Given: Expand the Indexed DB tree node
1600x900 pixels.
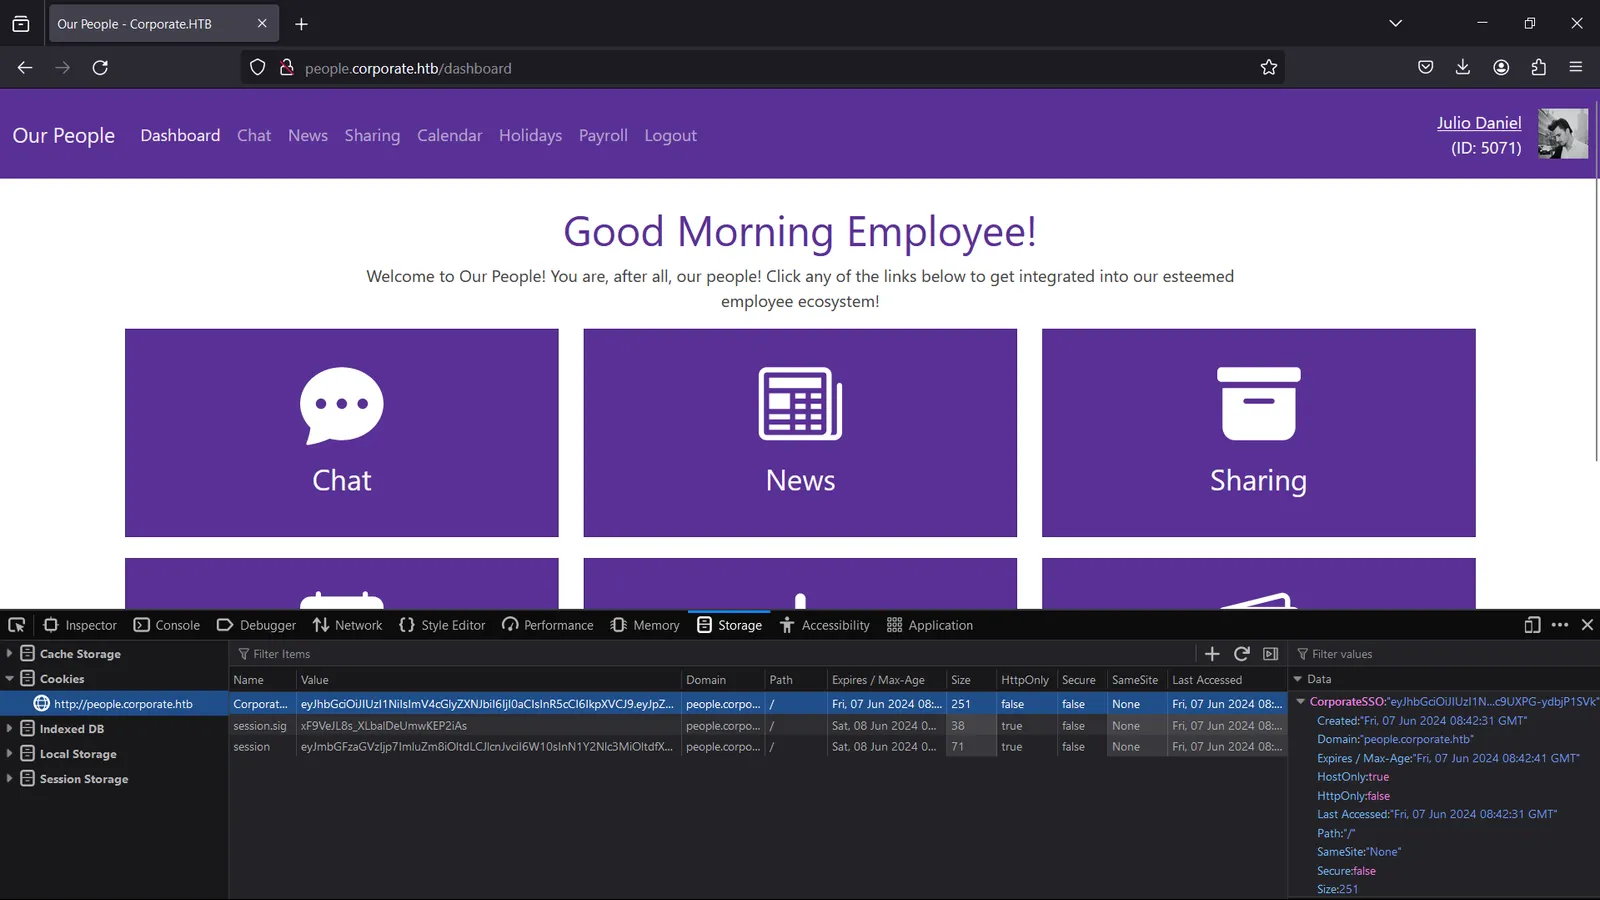Looking at the screenshot, I should [9, 728].
